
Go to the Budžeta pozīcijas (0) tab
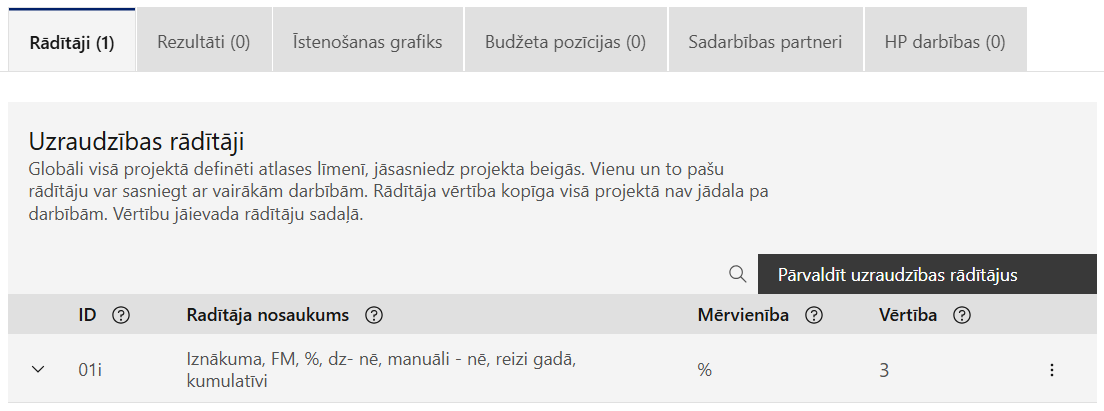click(565, 42)
